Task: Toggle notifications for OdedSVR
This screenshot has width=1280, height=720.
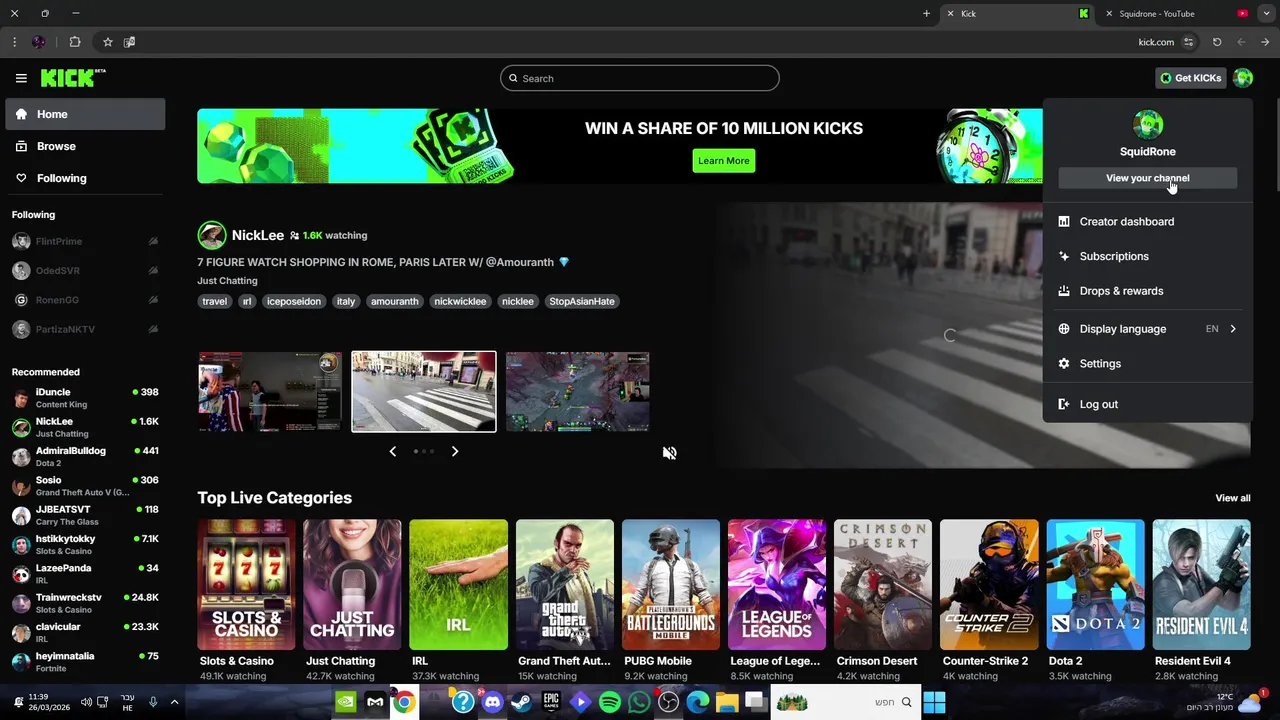Action: coord(153,271)
